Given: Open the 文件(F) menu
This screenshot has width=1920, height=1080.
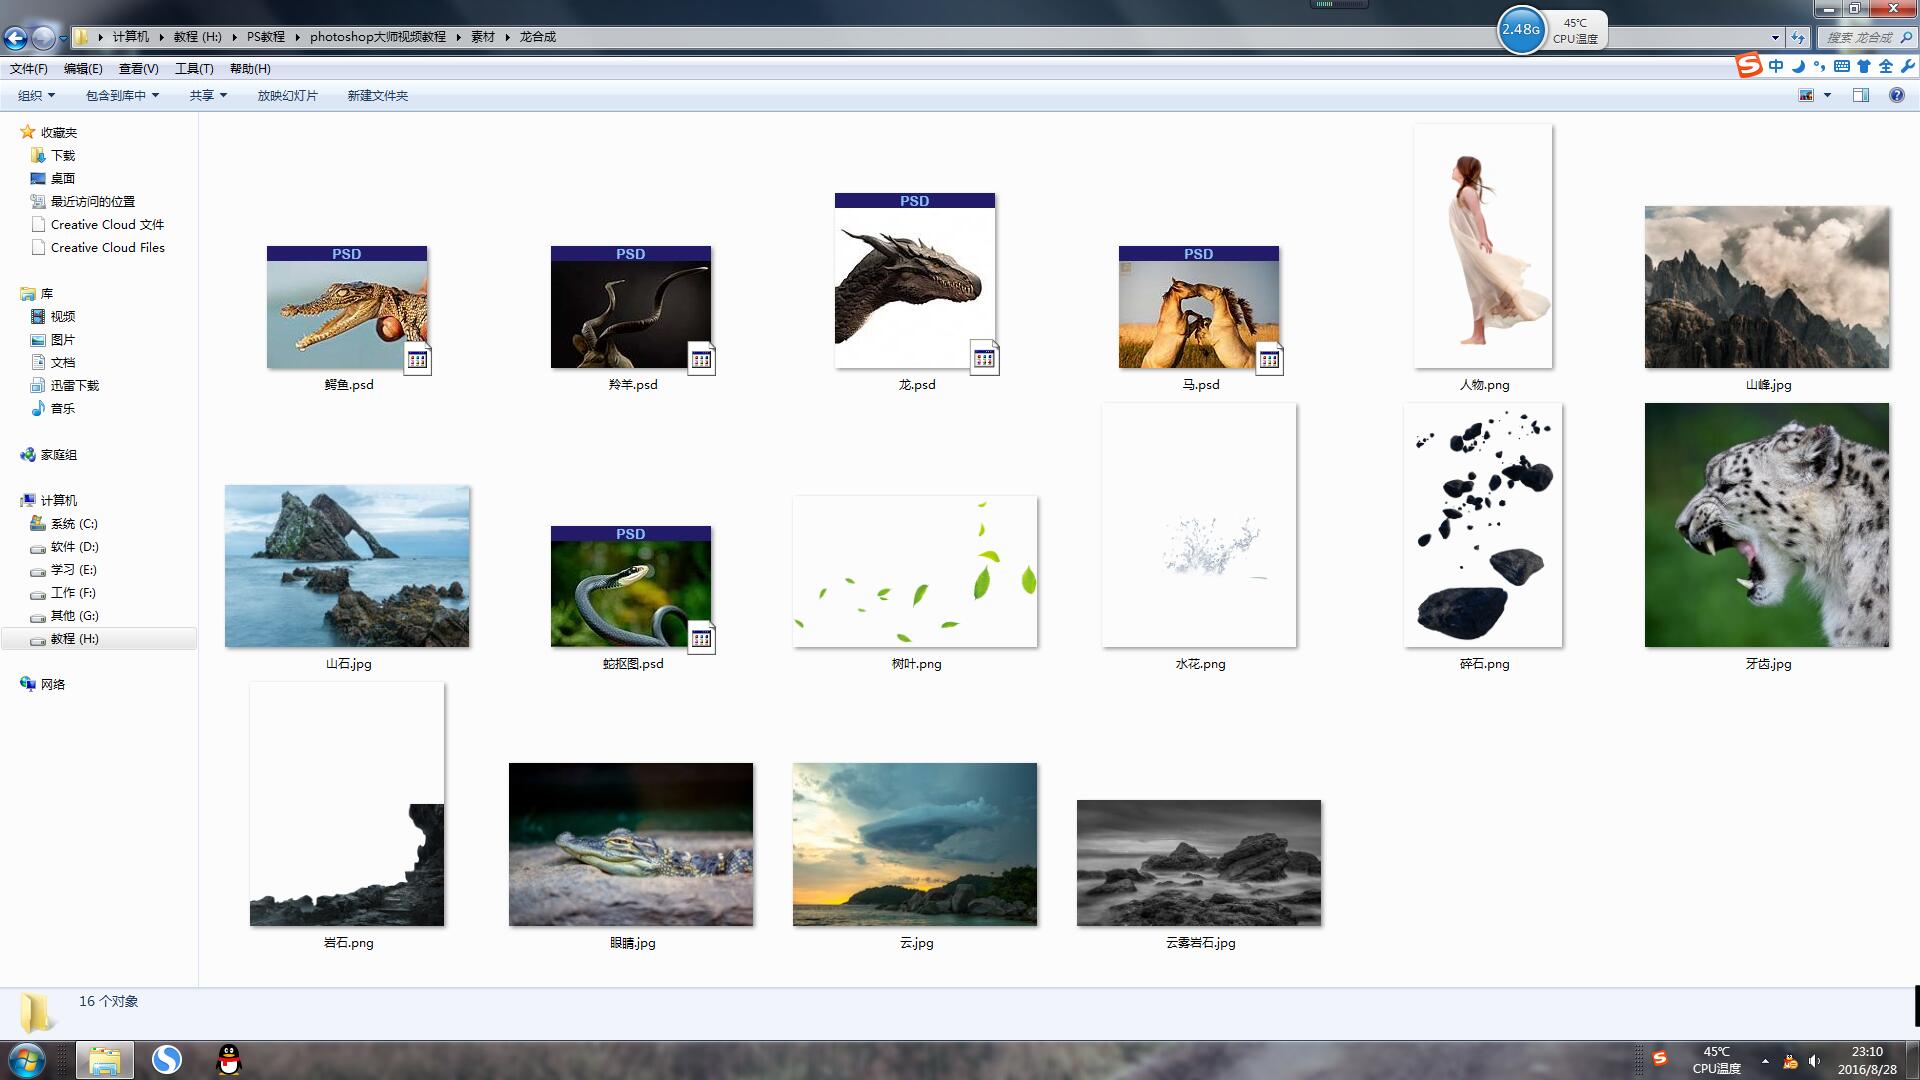Looking at the screenshot, I should (28, 68).
